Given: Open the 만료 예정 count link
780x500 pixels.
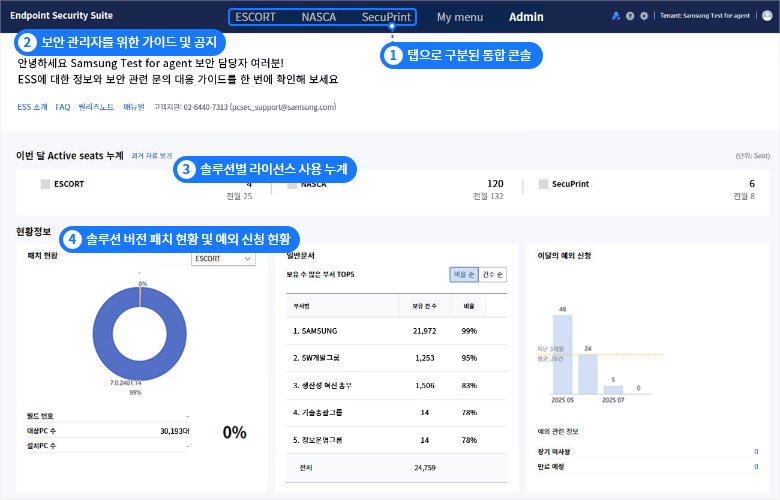Looking at the screenshot, I should click(x=756, y=467).
